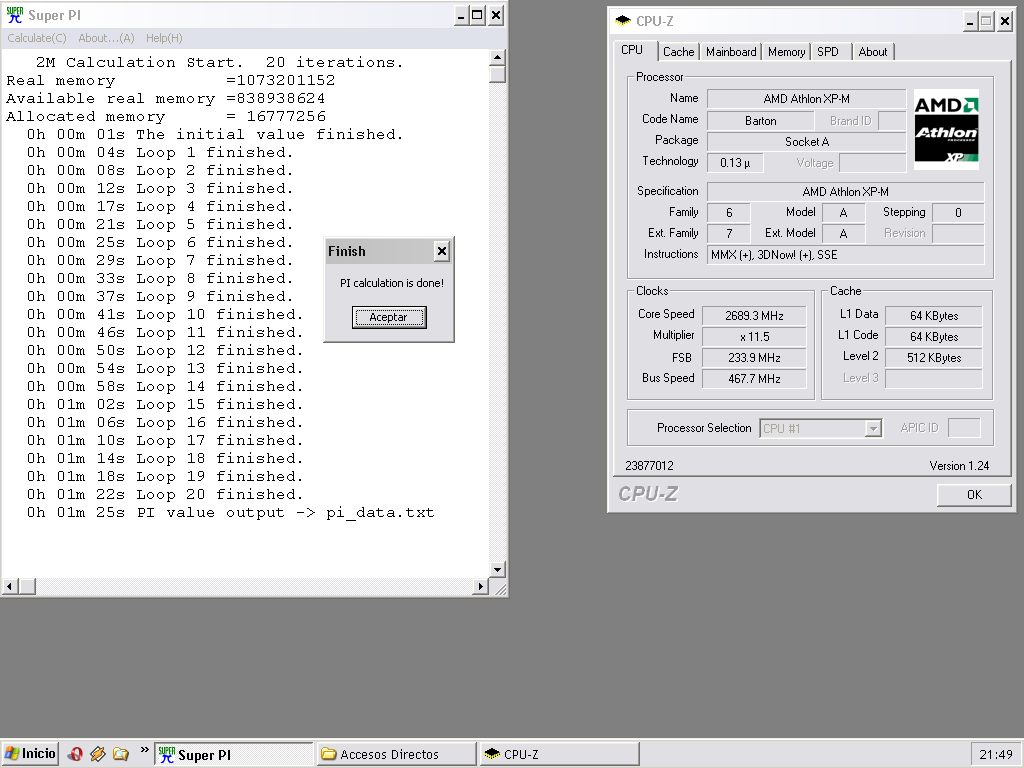This screenshot has height=768, width=1024.
Task: Close the Finish dialog with X
Action: 441,251
